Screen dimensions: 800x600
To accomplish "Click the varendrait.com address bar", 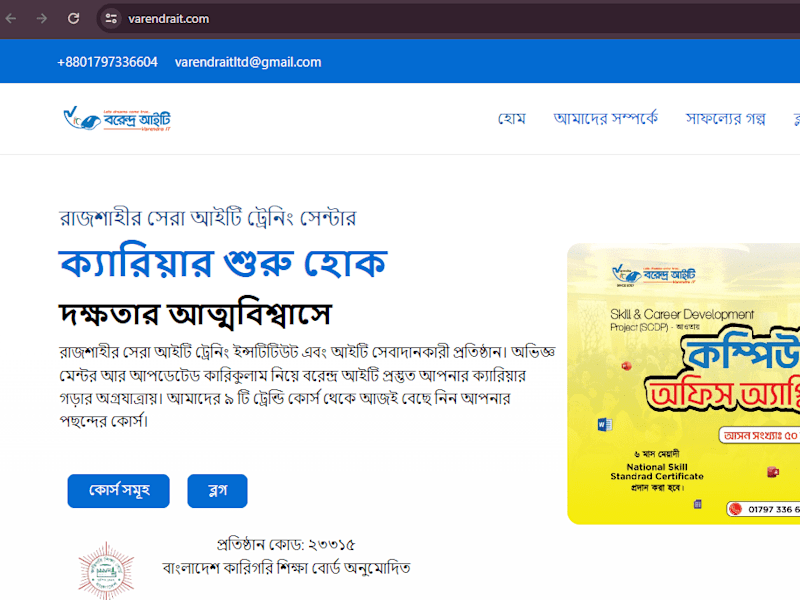I will pyautogui.click(x=449, y=19).
